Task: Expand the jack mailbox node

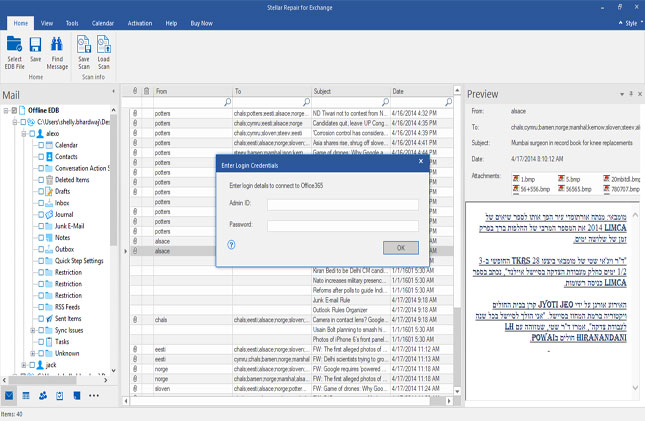Action: pos(24,365)
